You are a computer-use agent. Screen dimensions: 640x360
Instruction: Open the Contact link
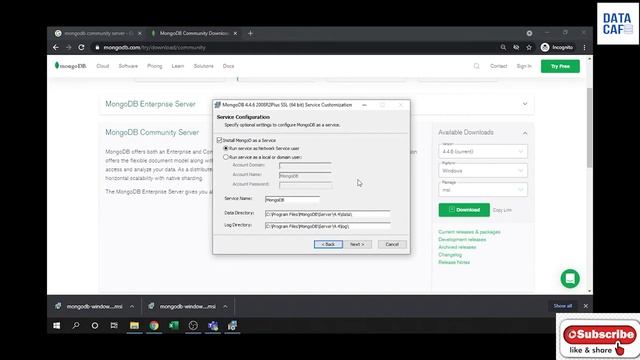pyautogui.click(x=498, y=66)
